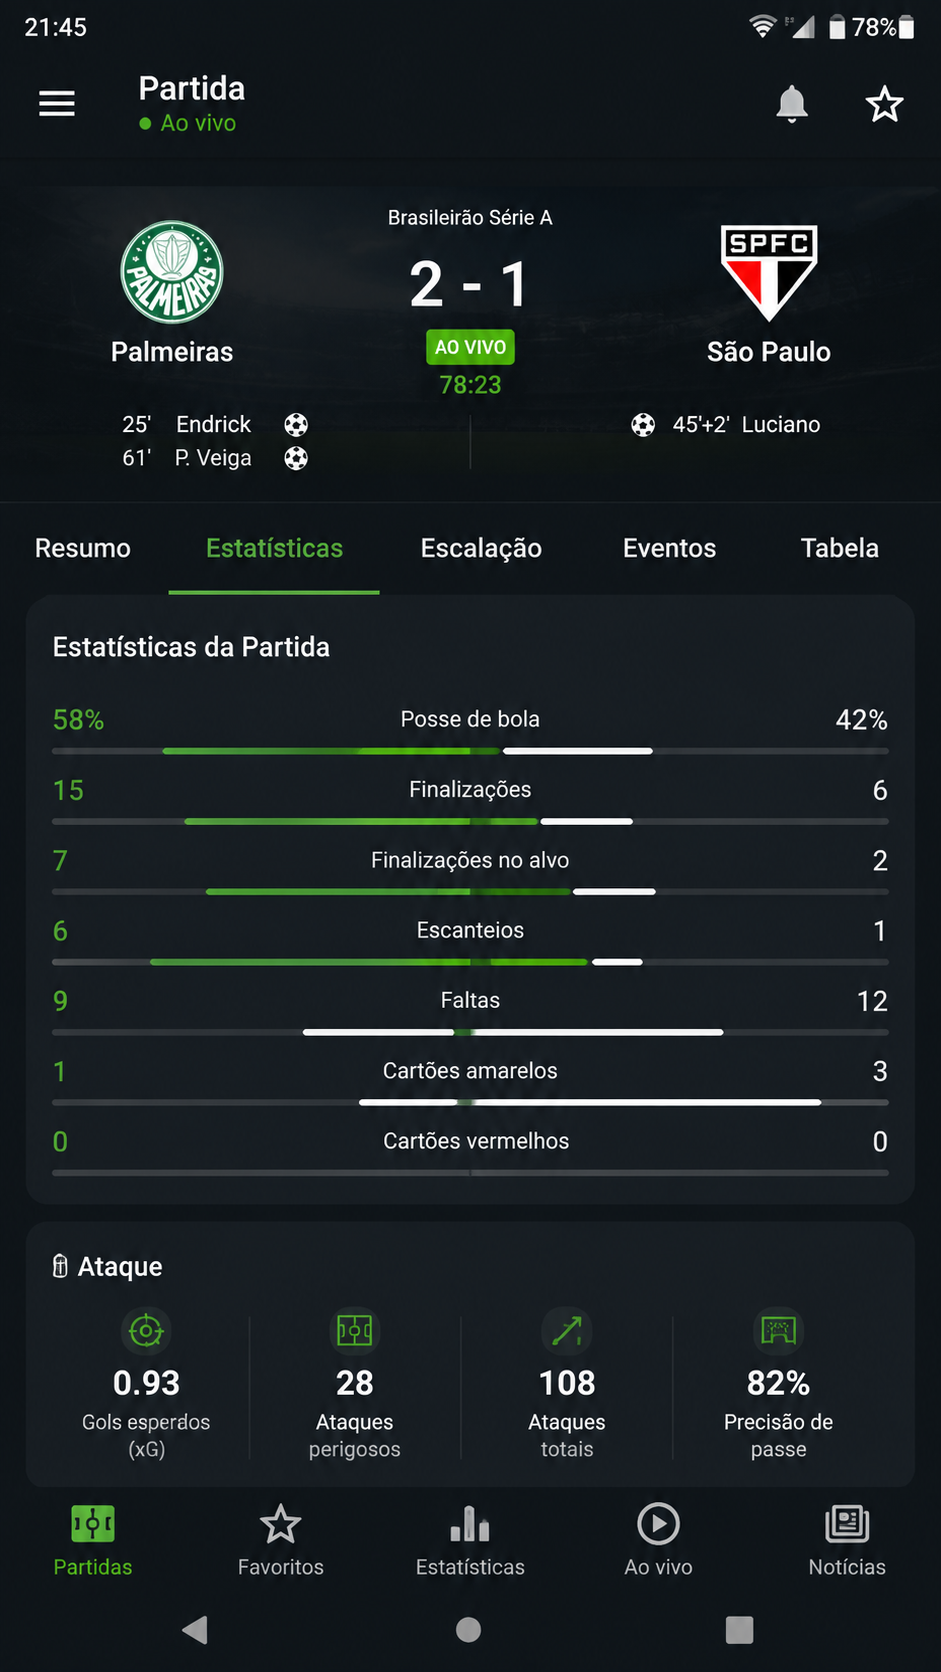941x1672 pixels.
Task: Tap the Ataques perigosos field icon
Action: [355, 1331]
